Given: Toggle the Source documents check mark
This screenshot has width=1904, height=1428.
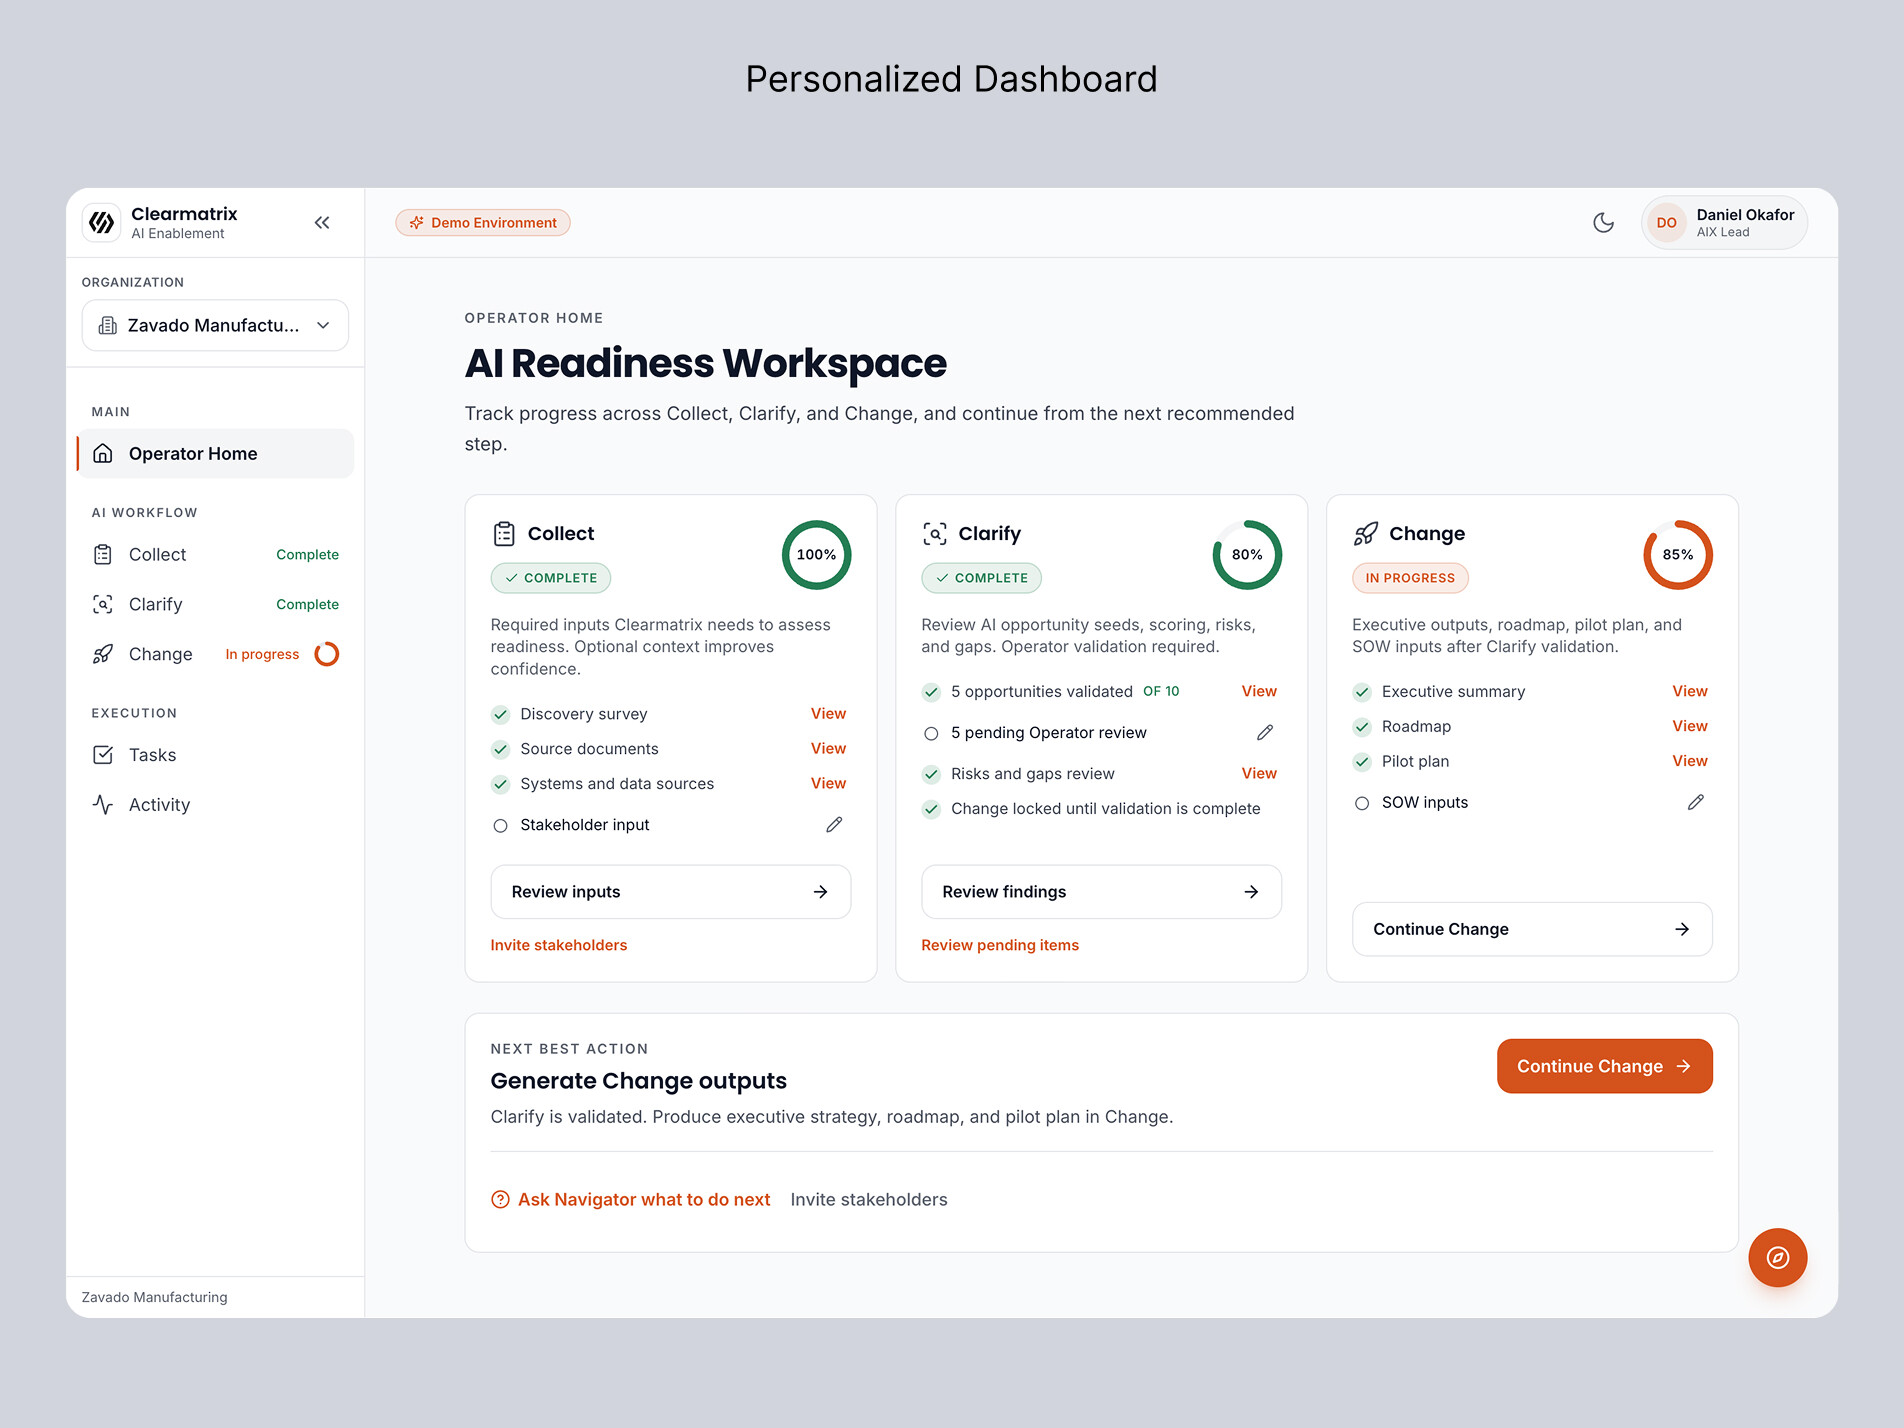Looking at the screenshot, I should coord(501,750).
